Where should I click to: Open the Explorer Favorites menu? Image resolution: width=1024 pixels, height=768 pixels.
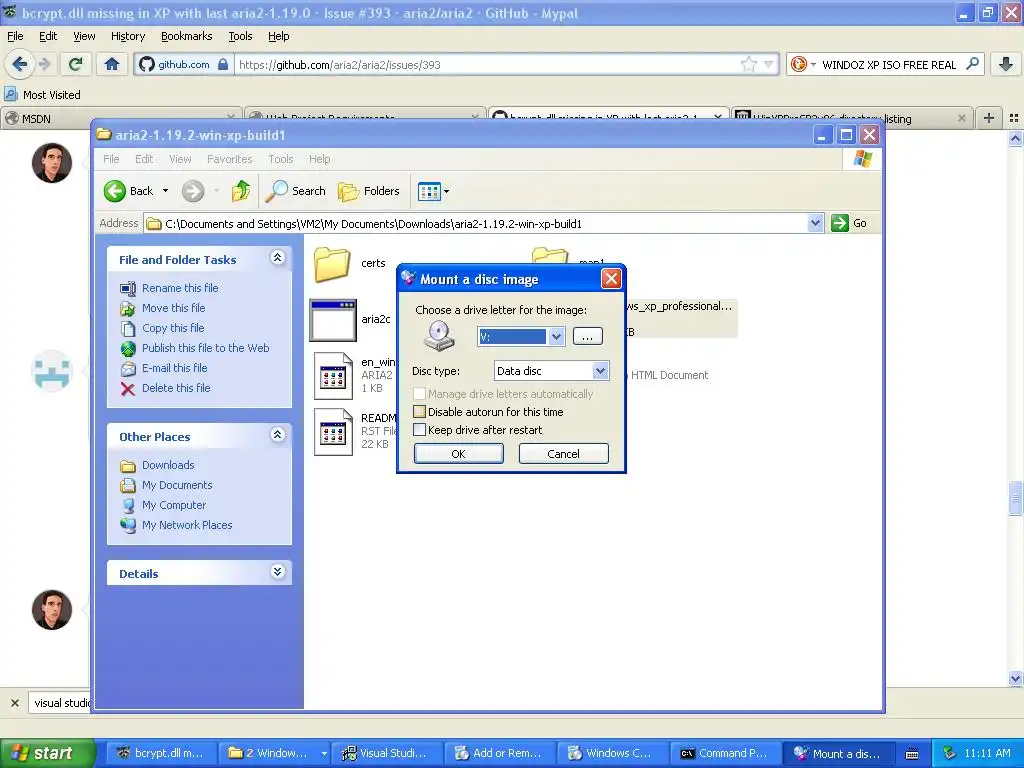[229, 159]
